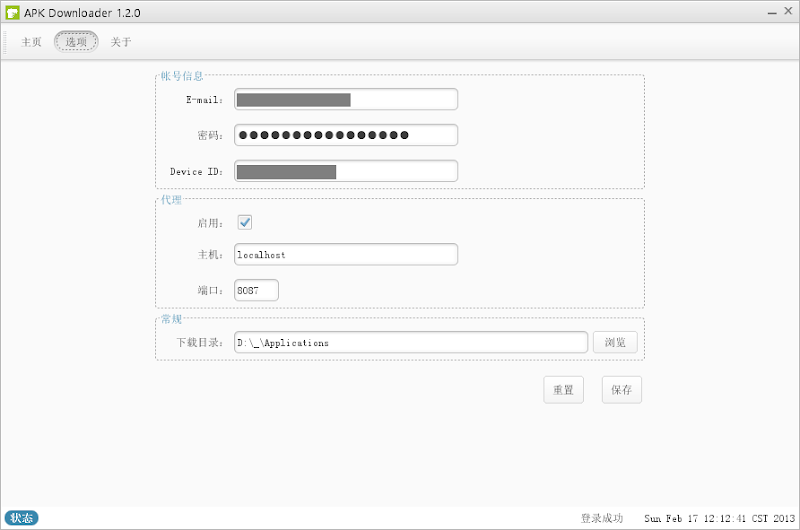Viewport: 800px width, 530px height.
Task: Click the 帐号信息 group label
Action: (x=182, y=76)
